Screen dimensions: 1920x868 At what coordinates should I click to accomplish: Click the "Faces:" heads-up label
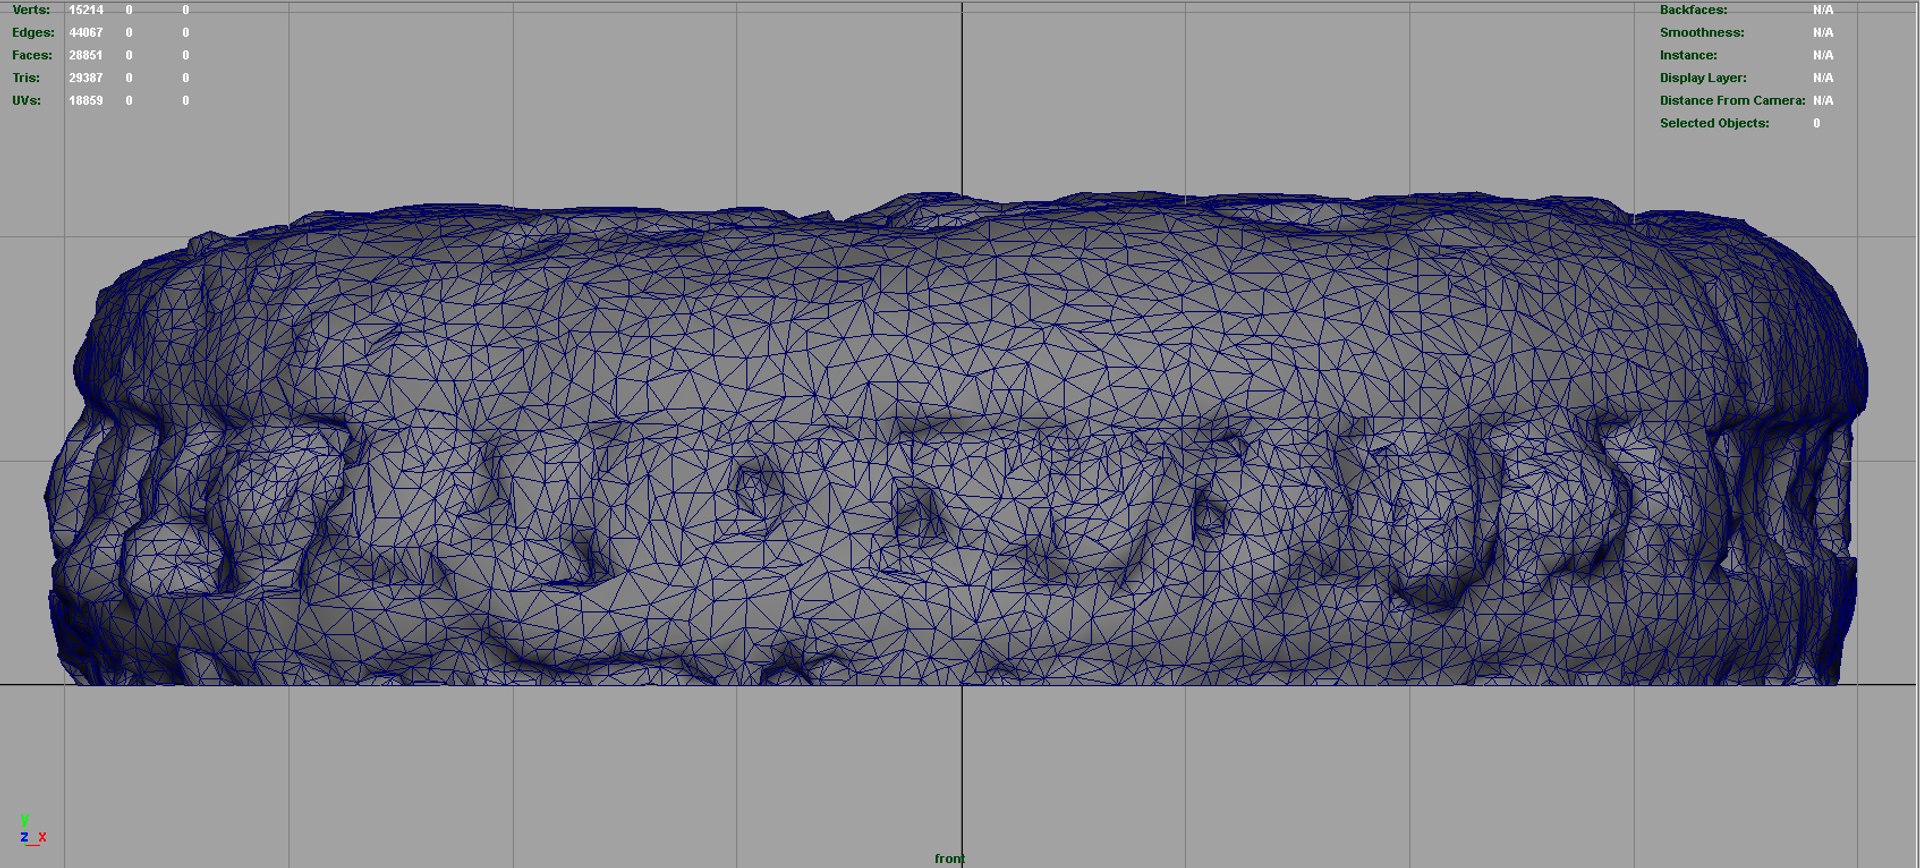pyautogui.click(x=32, y=55)
